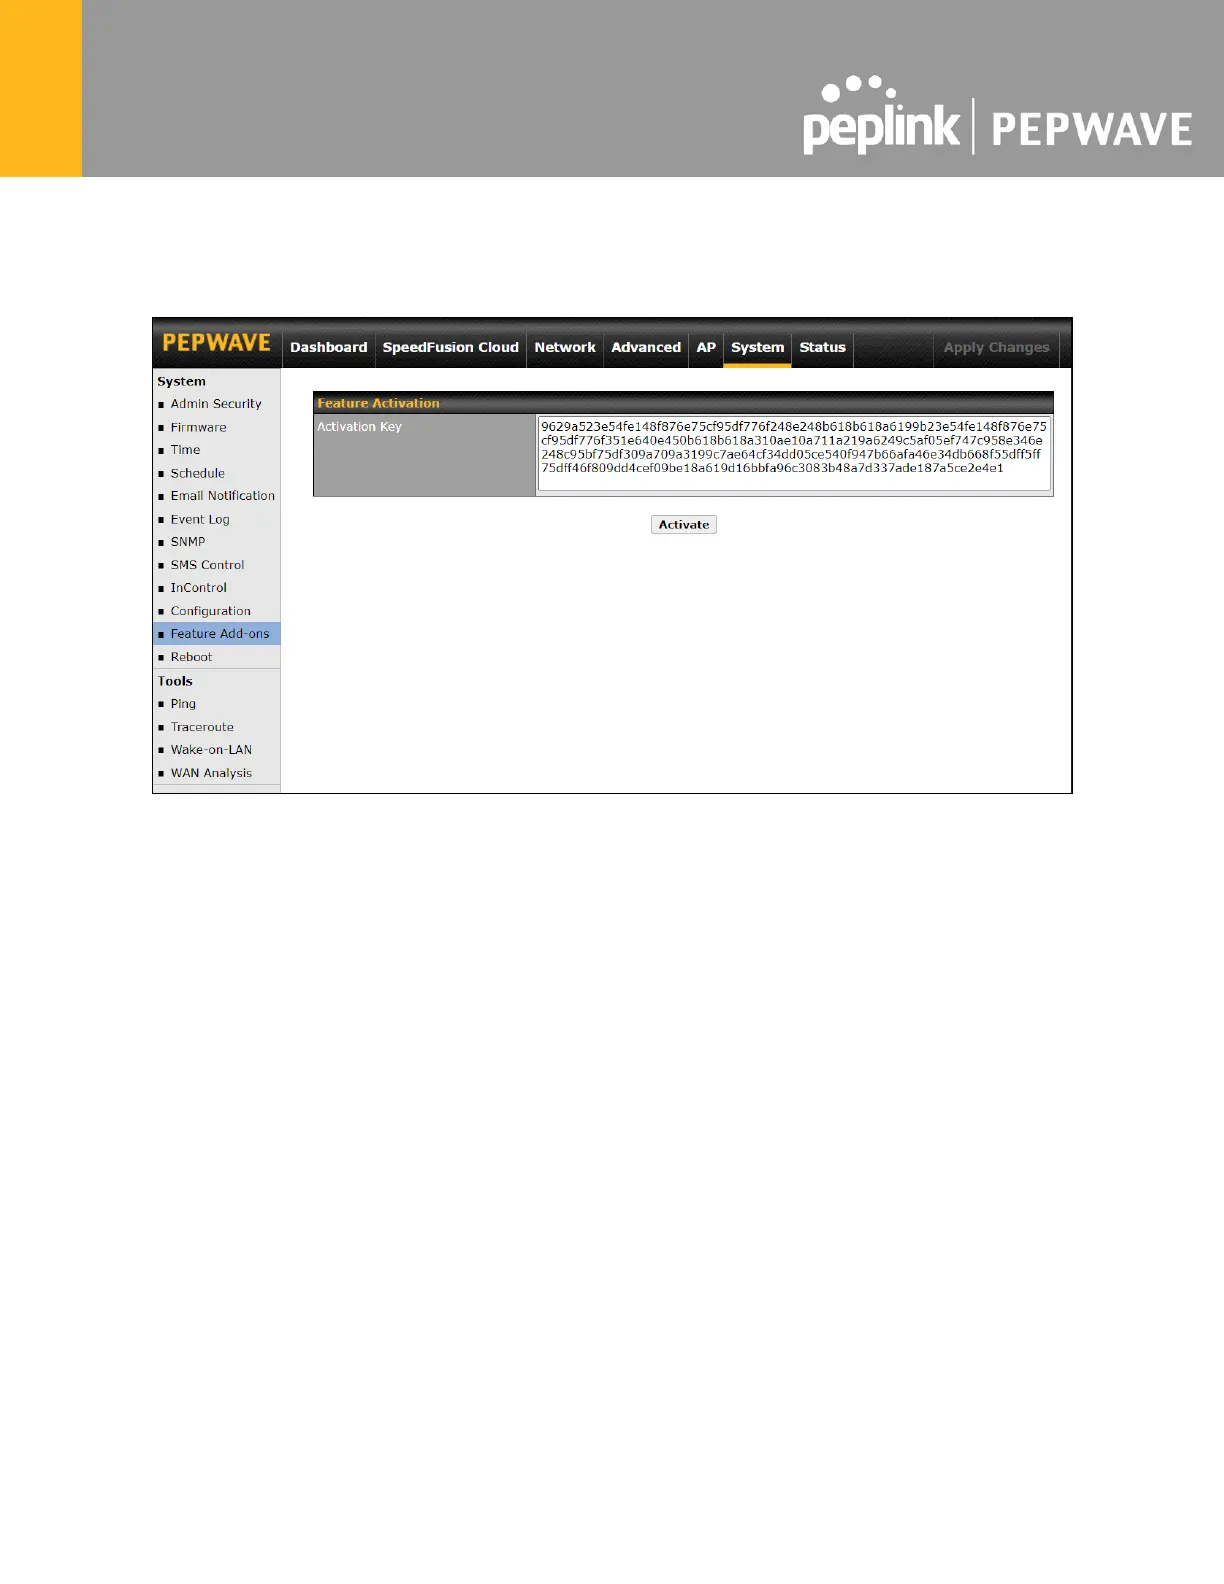The height and width of the screenshot is (1584, 1224).
Task: Open Email Notification settings
Action: point(222,496)
